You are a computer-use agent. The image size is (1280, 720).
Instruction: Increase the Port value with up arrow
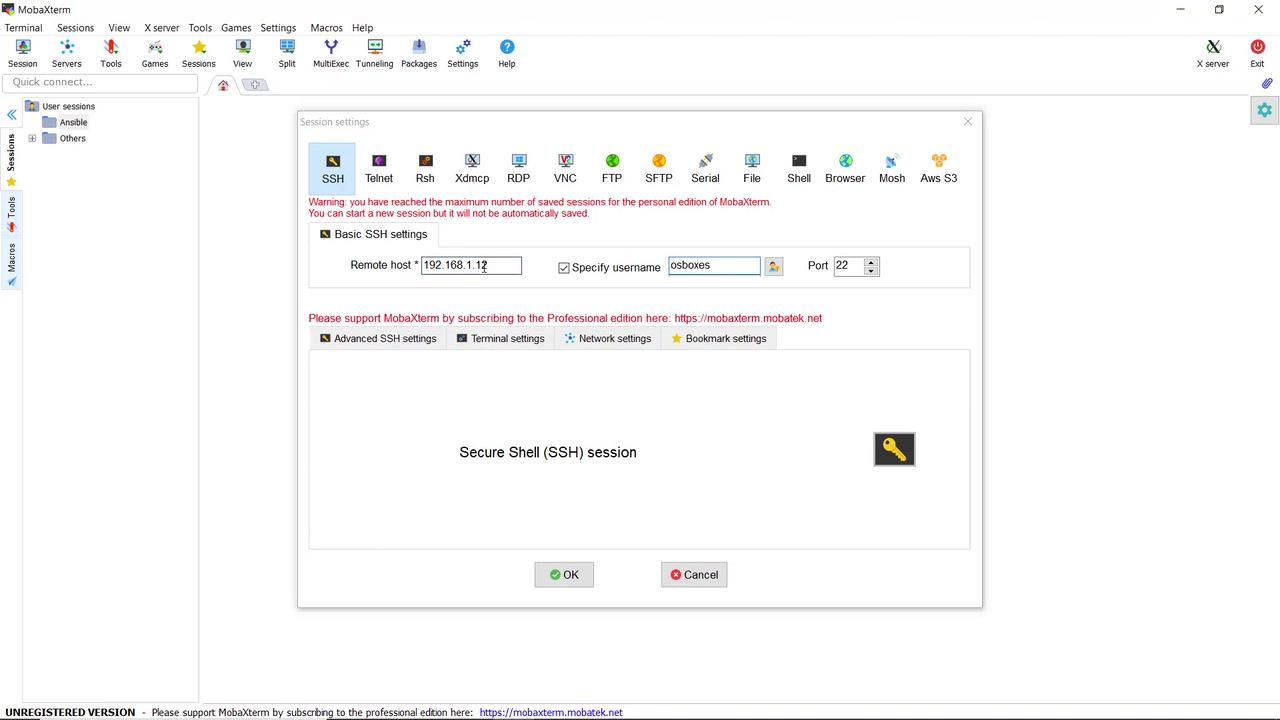coord(871,262)
